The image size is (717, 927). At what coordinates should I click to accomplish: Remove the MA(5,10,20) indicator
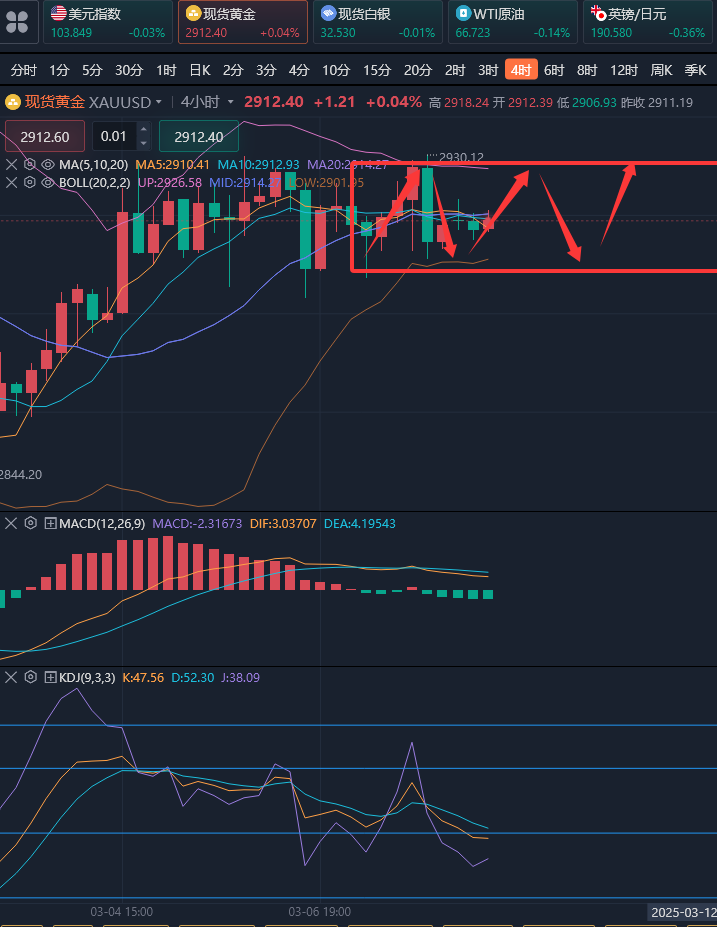pos(11,164)
